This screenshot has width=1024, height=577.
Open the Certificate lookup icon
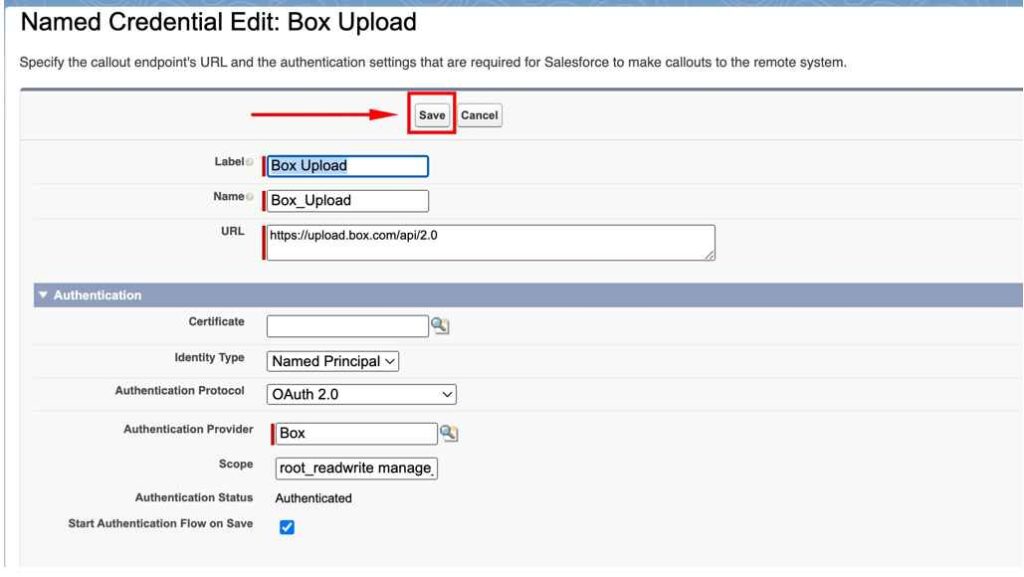click(x=440, y=325)
